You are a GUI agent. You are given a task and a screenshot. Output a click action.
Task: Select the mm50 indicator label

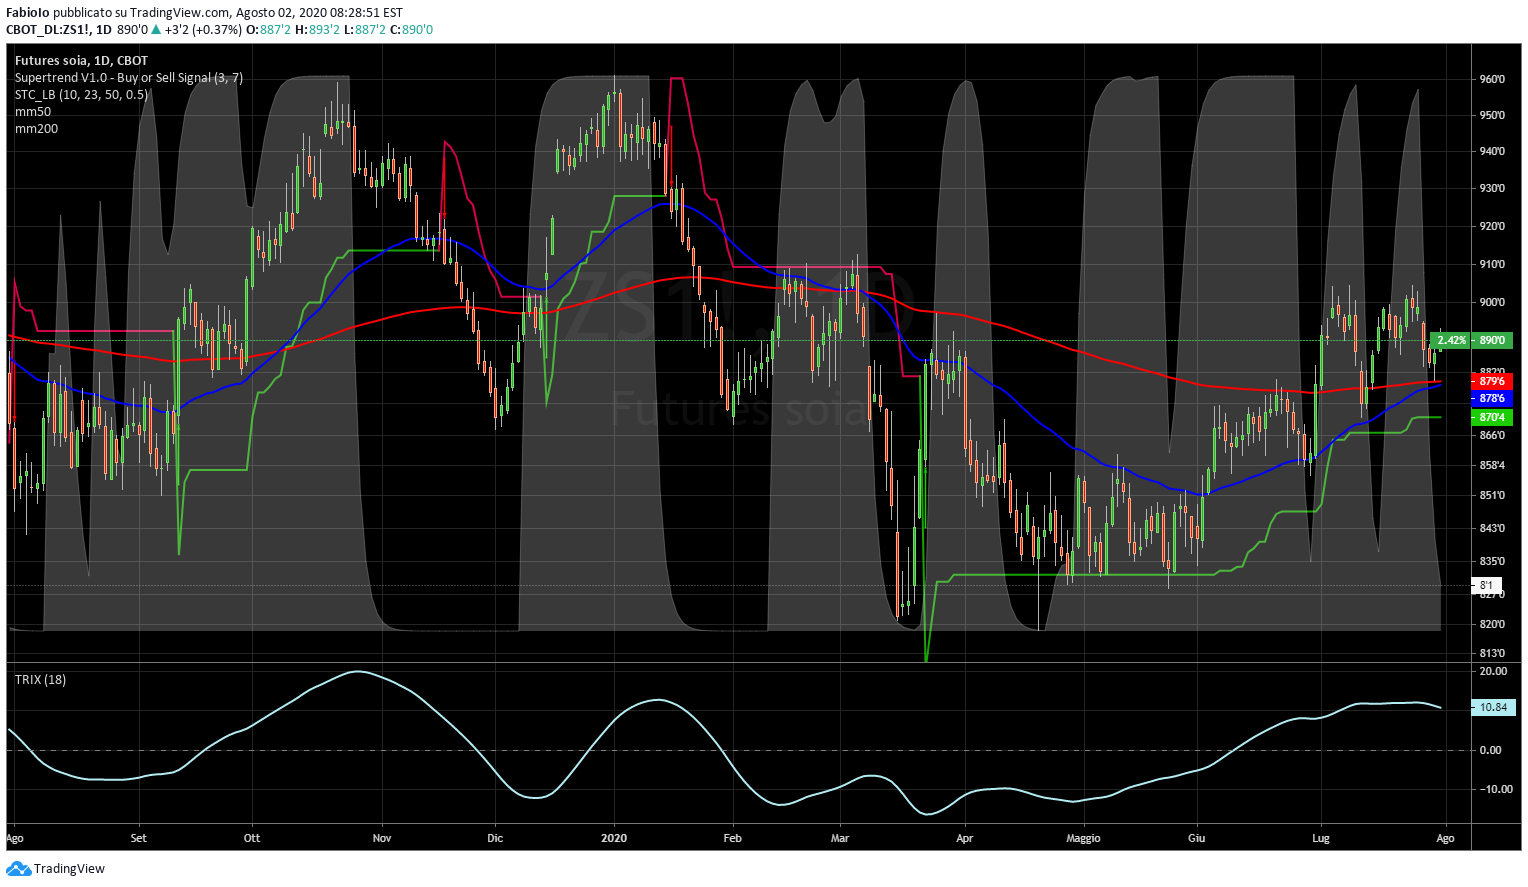[x=33, y=111]
